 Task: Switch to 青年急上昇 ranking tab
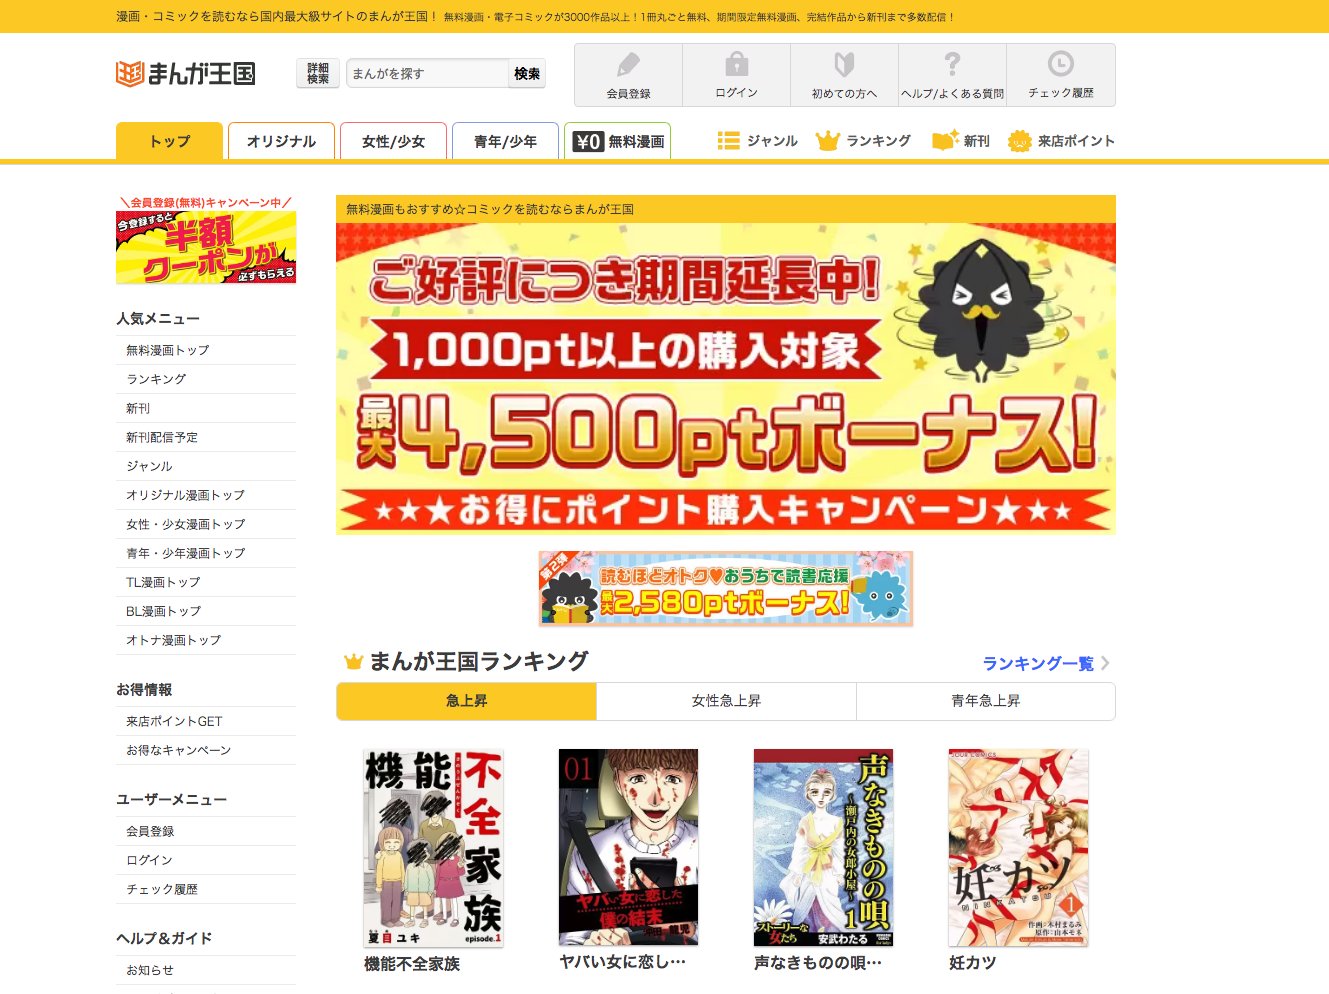tap(986, 701)
